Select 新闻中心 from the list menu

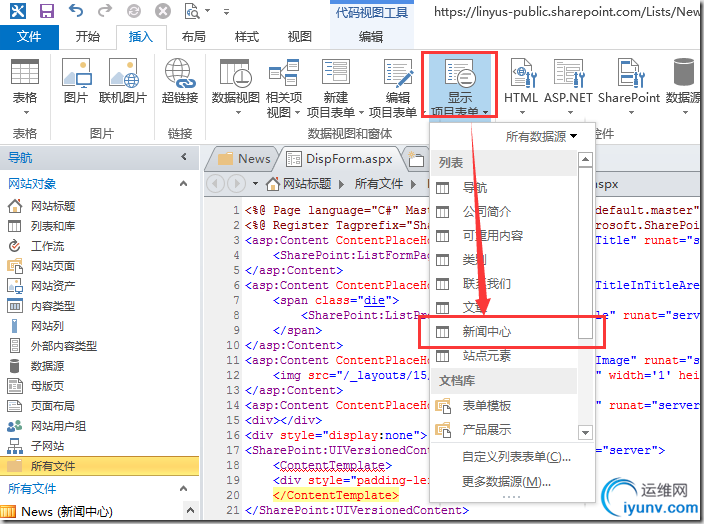tap(504, 331)
